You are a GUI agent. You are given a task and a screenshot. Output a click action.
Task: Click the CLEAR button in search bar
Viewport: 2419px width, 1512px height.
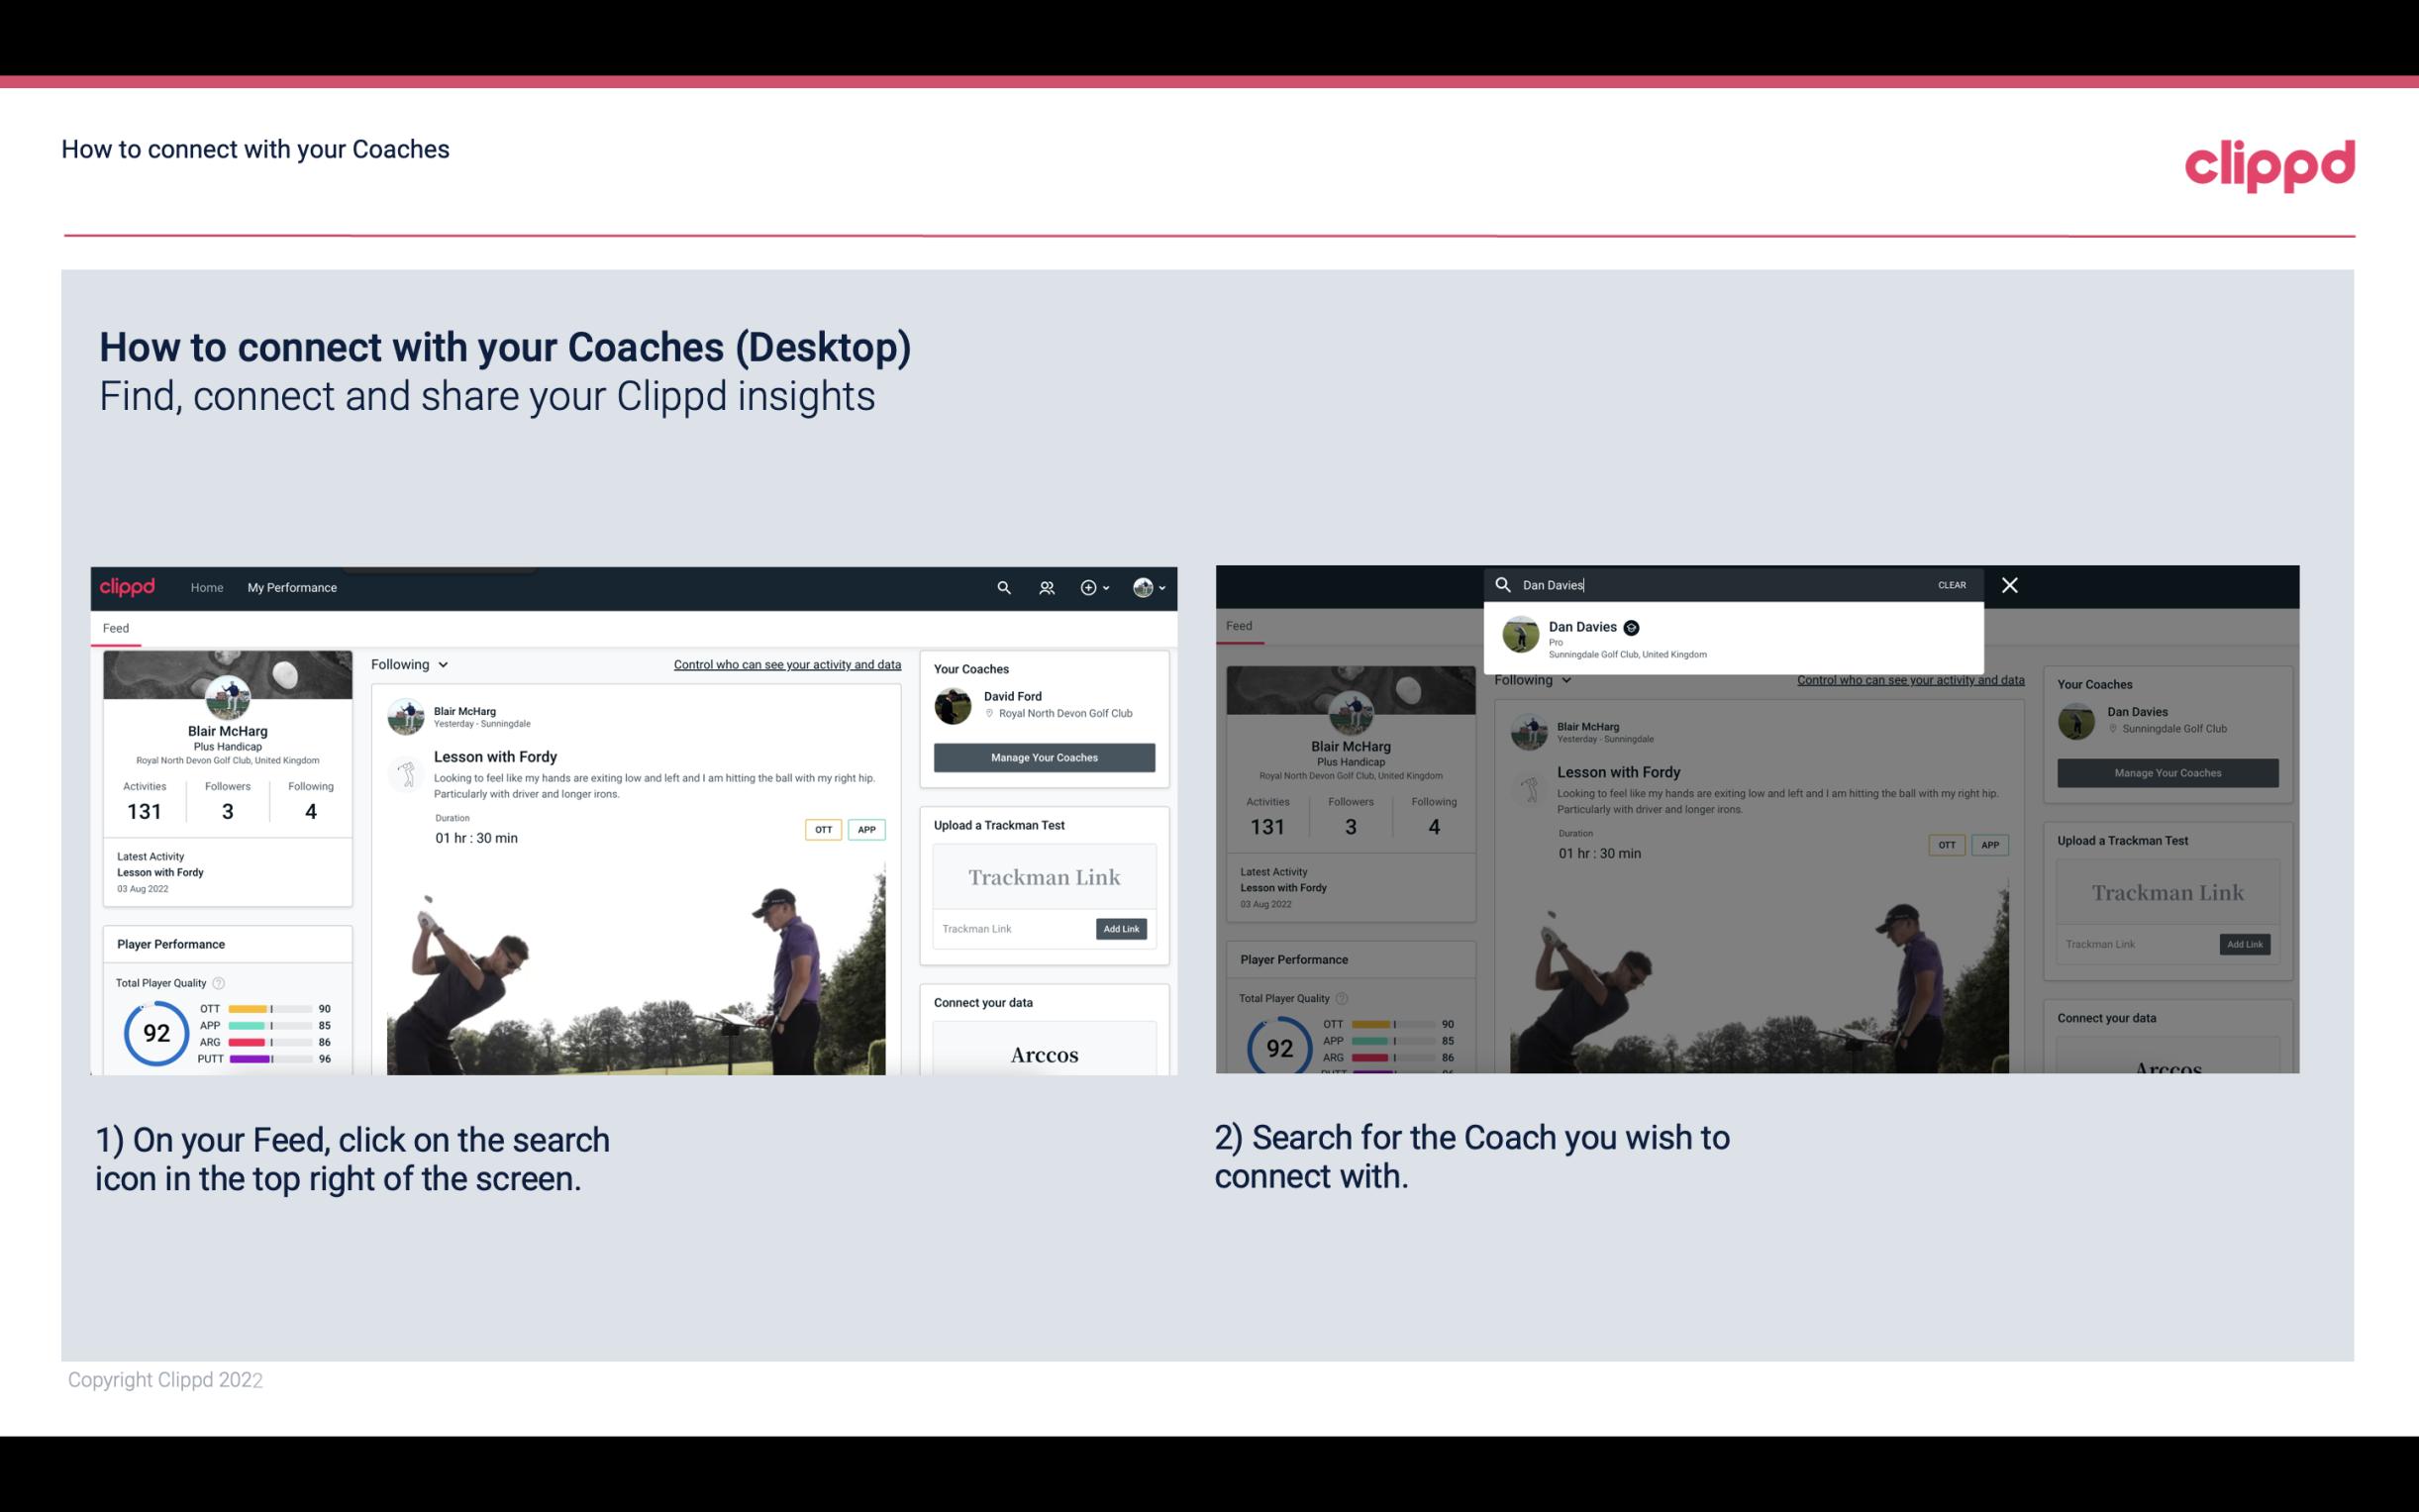pyautogui.click(x=1953, y=583)
